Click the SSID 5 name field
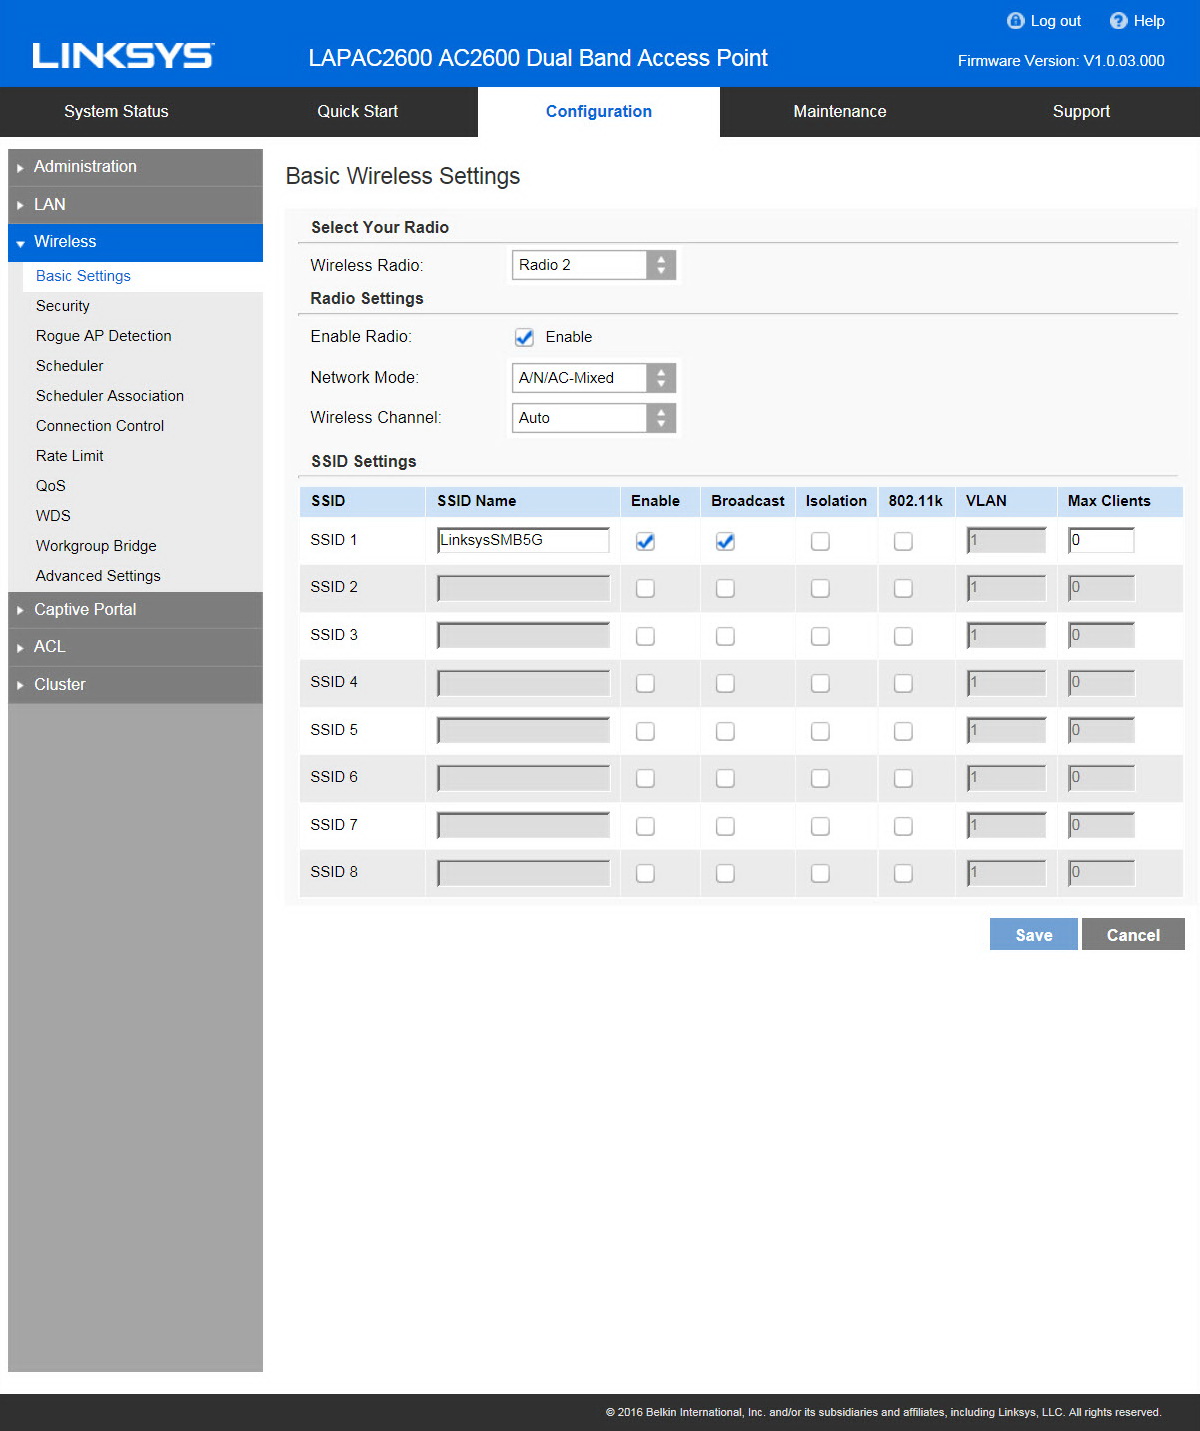1200x1431 pixels. 523,730
